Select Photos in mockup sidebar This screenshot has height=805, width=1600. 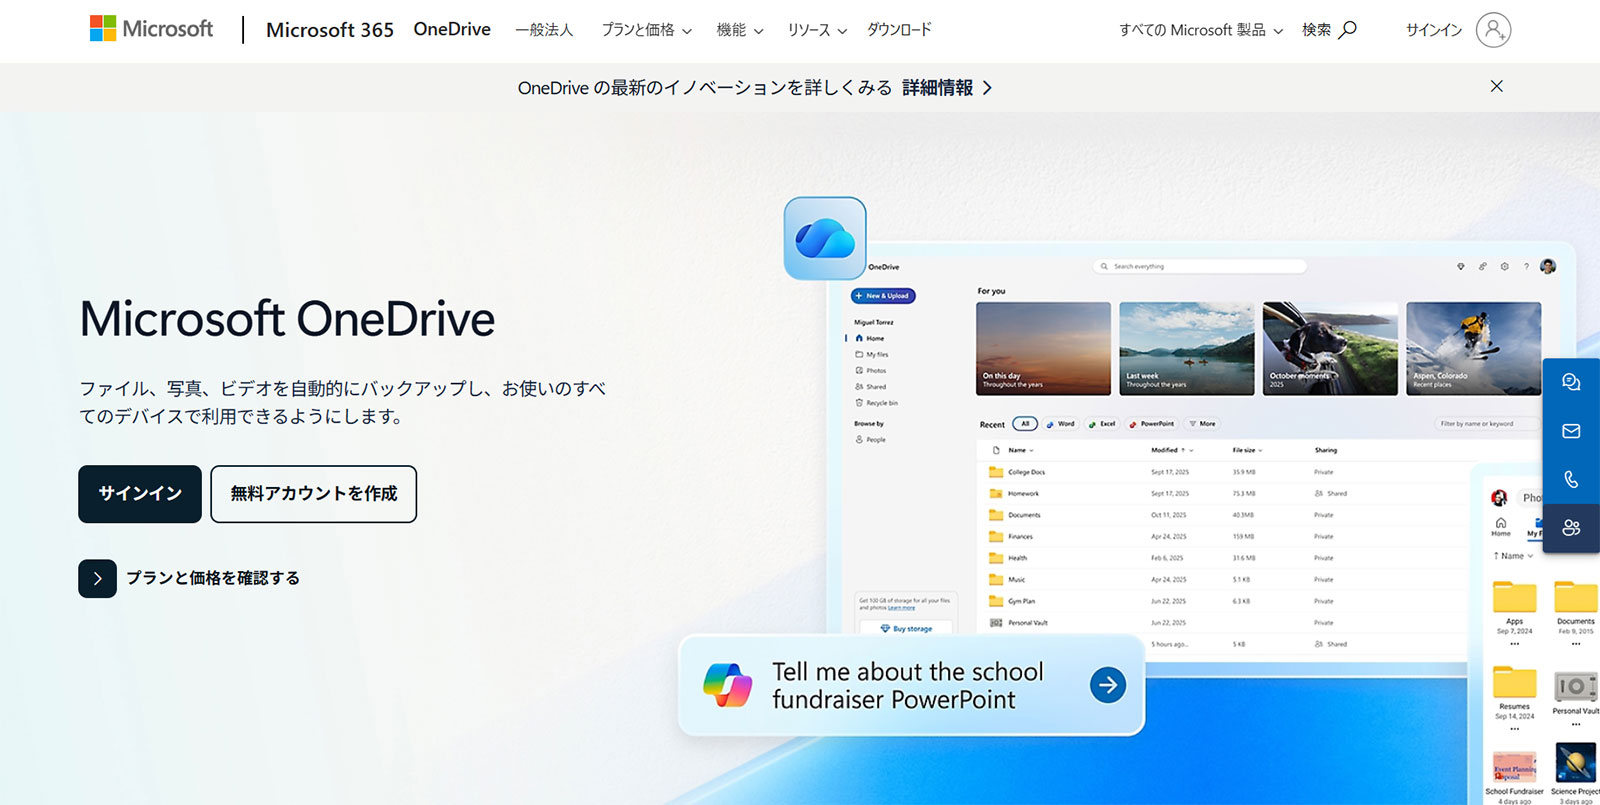(x=871, y=370)
